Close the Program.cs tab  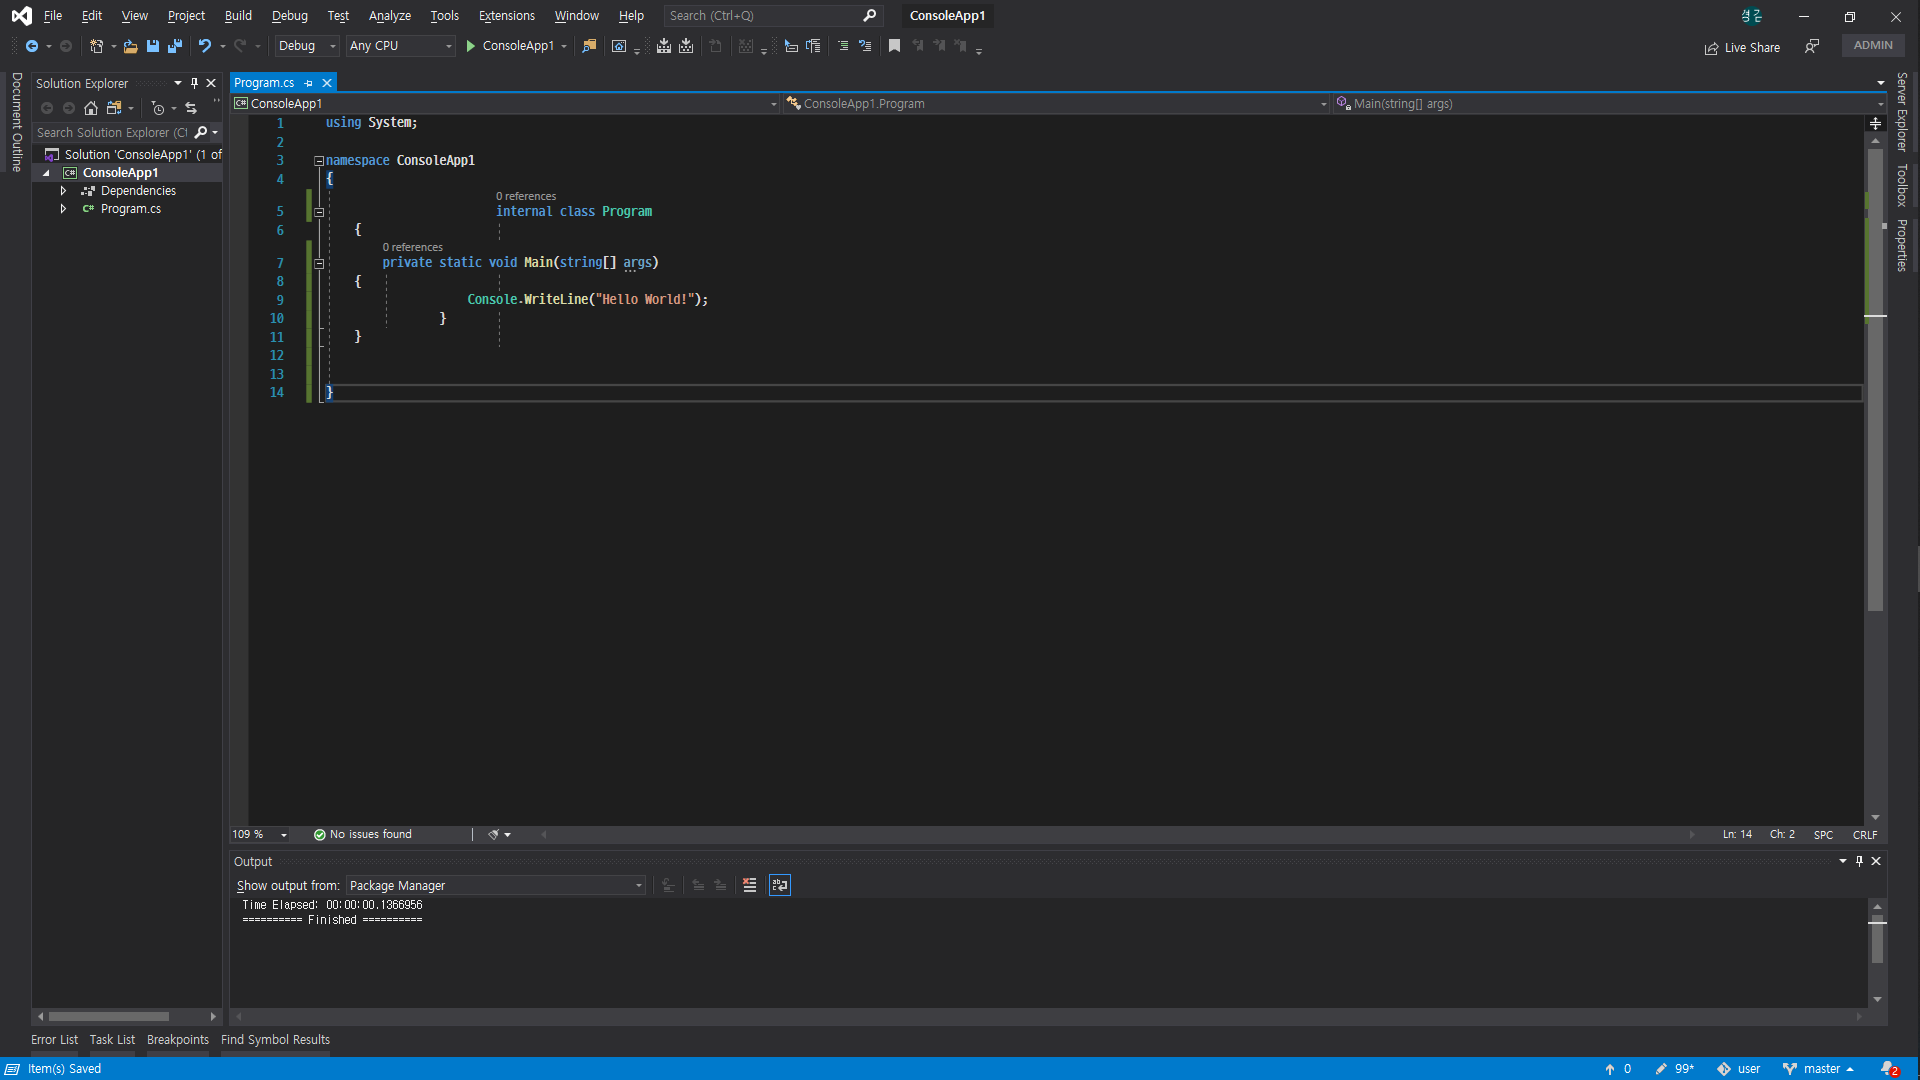tap(327, 83)
